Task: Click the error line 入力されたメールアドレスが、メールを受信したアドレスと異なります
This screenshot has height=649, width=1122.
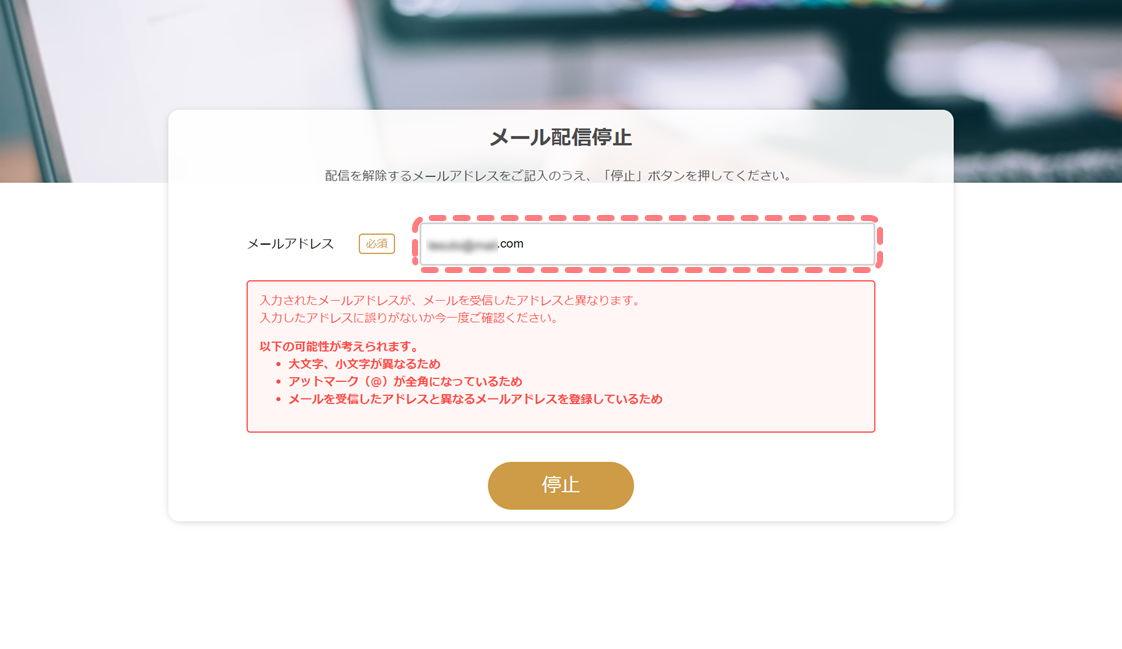Action: tap(450, 301)
